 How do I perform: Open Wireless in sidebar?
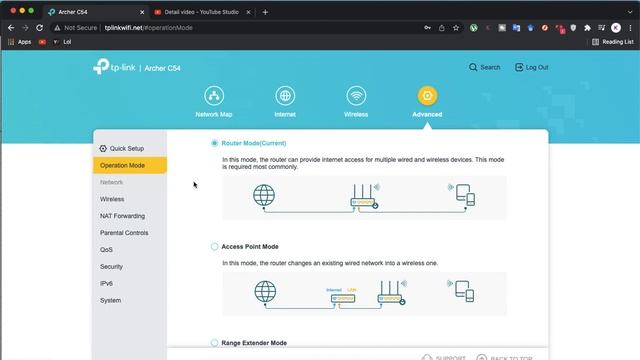click(112, 199)
